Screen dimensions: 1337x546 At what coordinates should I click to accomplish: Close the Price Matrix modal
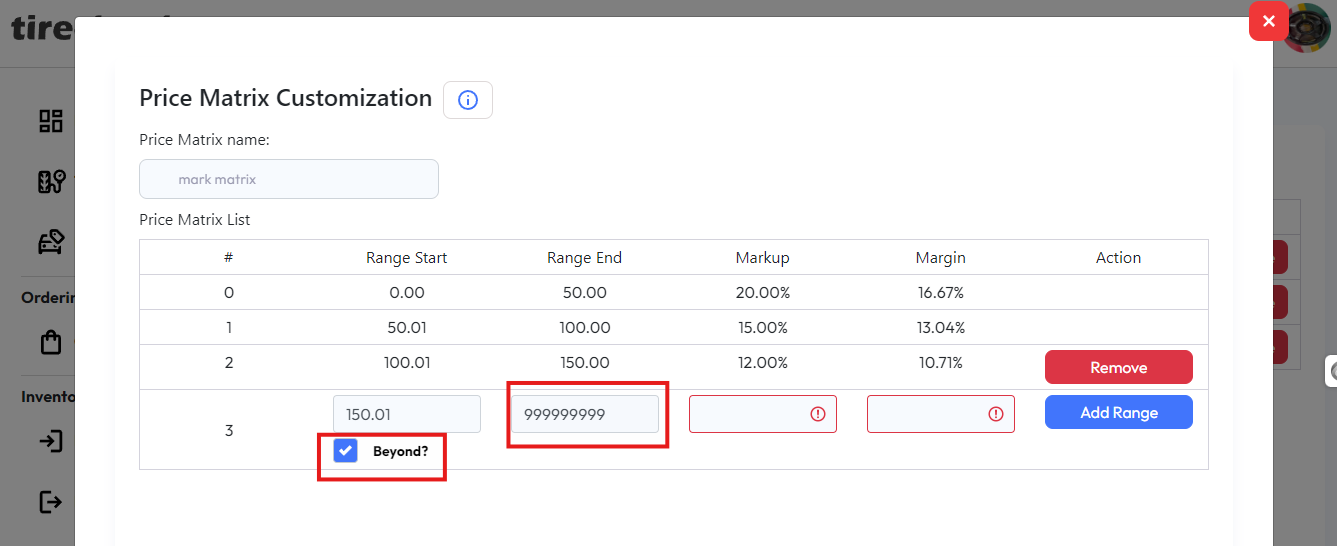click(1268, 21)
